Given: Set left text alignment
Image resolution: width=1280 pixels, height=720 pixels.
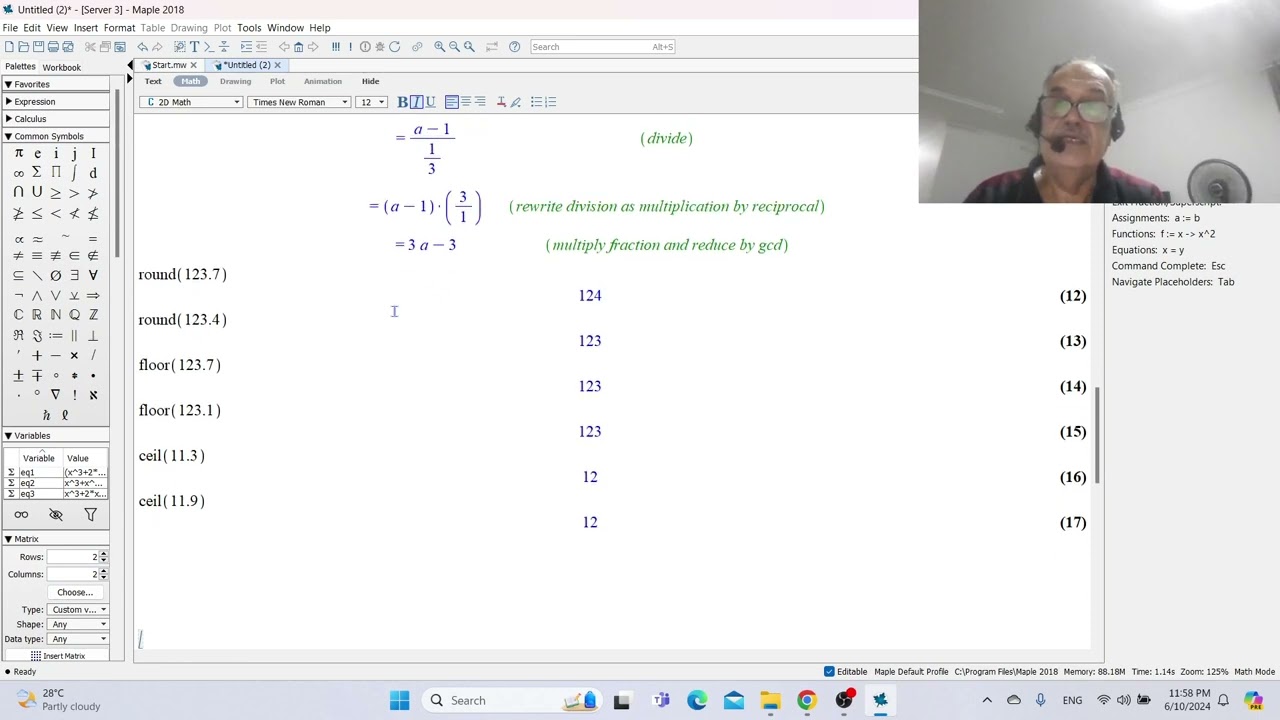Looking at the screenshot, I should point(451,102).
